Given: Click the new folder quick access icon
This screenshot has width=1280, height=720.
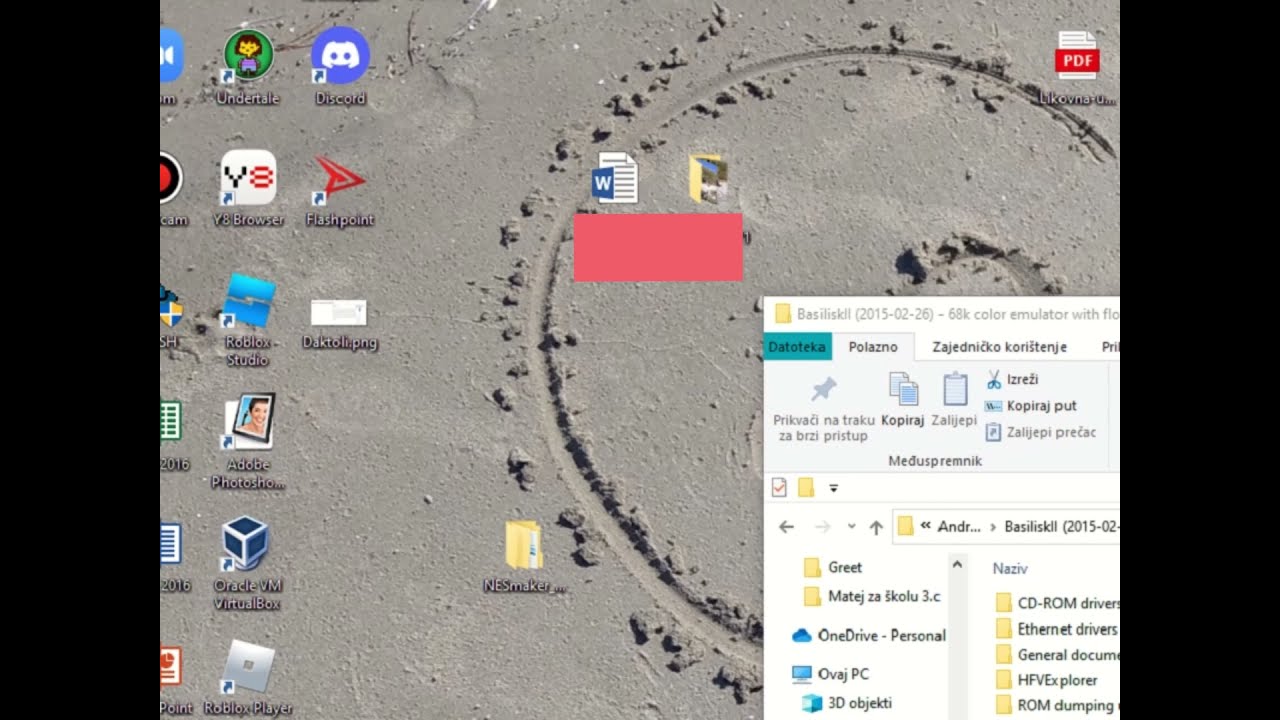Looking at the screenshot, I should [805, 488].
